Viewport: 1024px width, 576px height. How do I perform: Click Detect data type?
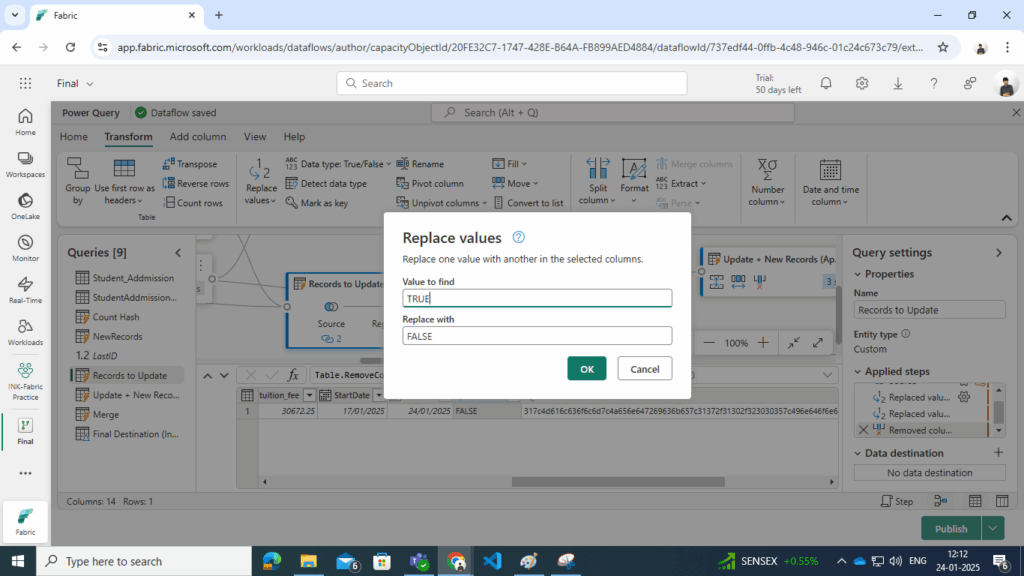326,184
